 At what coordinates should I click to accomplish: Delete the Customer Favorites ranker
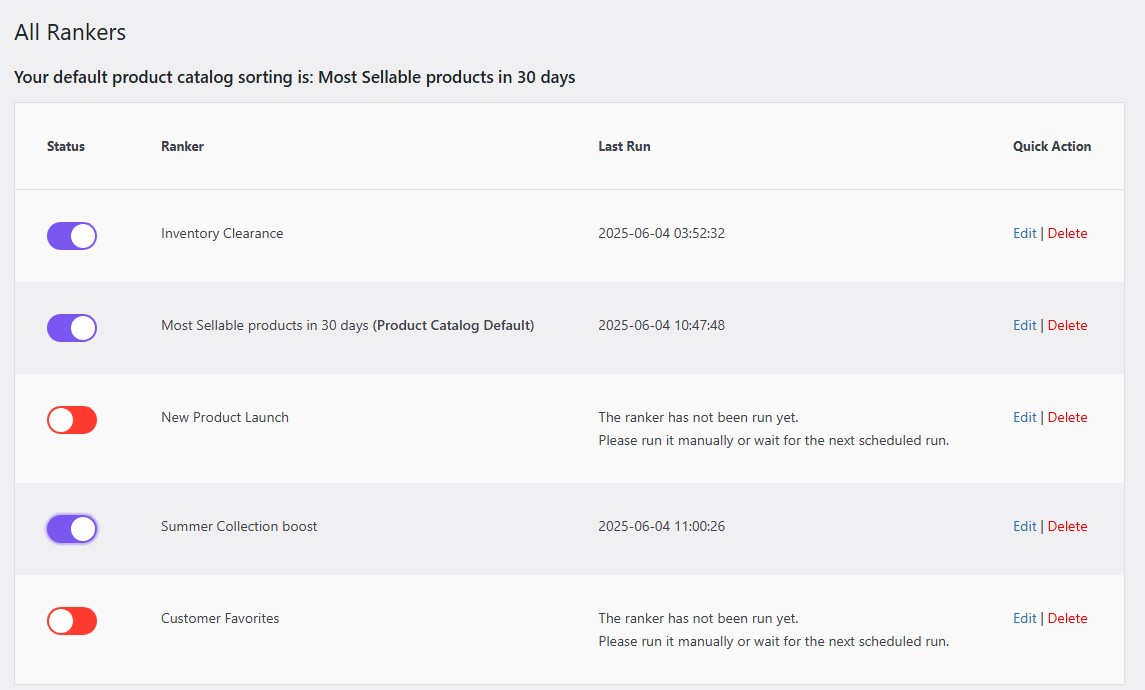click(1068, 618)
